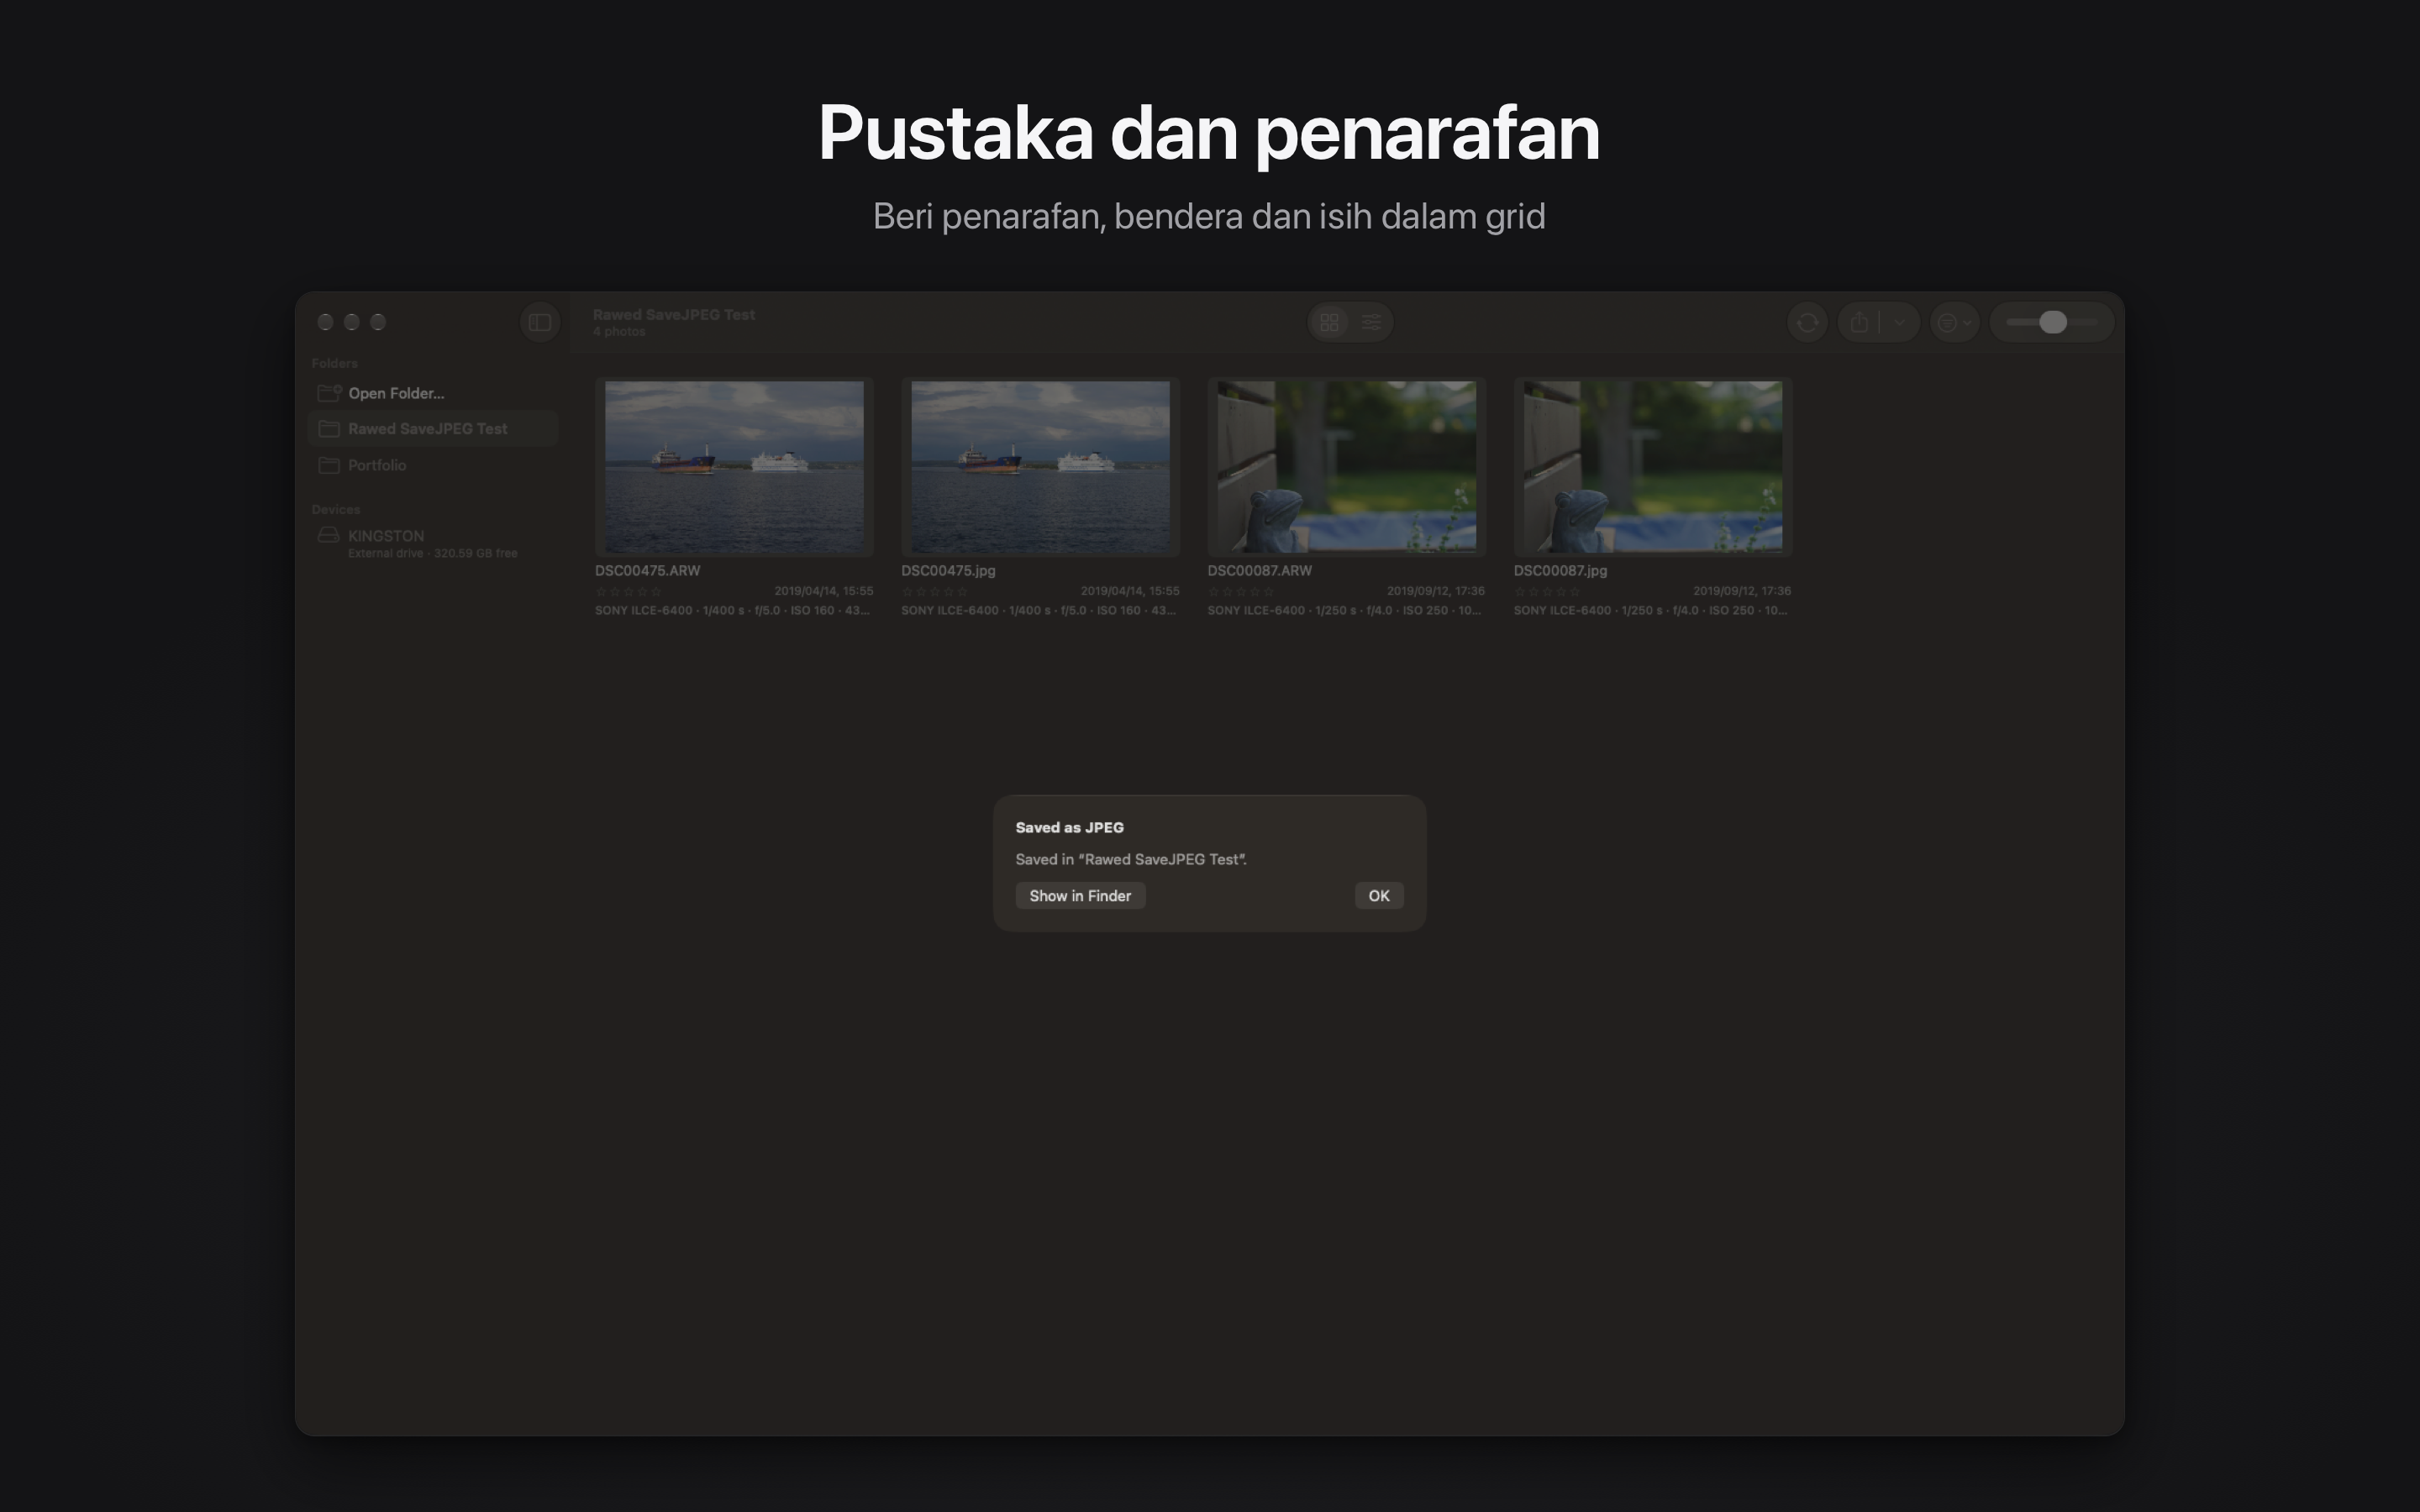
Task: Click DSC00475.ARW date 2019/04/14, 15:55
Action: 823,591
